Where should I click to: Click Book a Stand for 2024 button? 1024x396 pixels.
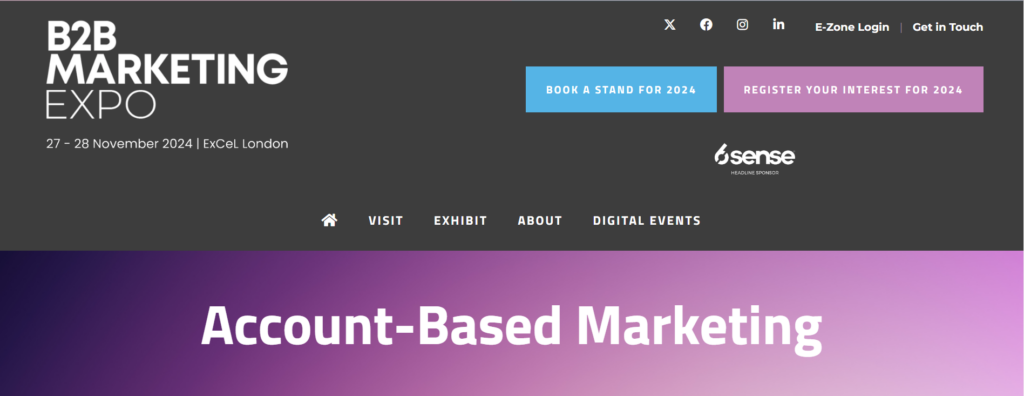[621, 90]
